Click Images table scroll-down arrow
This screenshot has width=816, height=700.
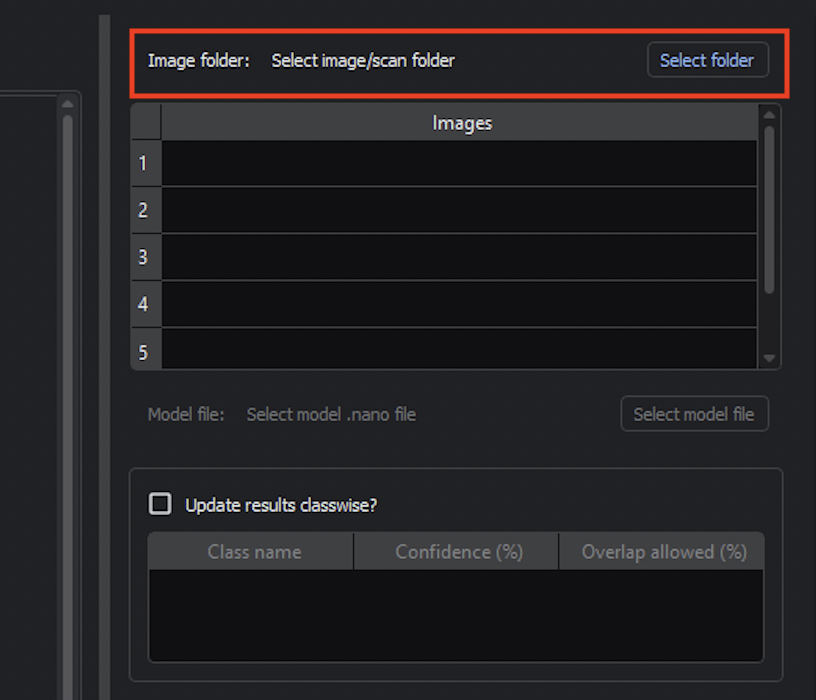coord(769,358)
